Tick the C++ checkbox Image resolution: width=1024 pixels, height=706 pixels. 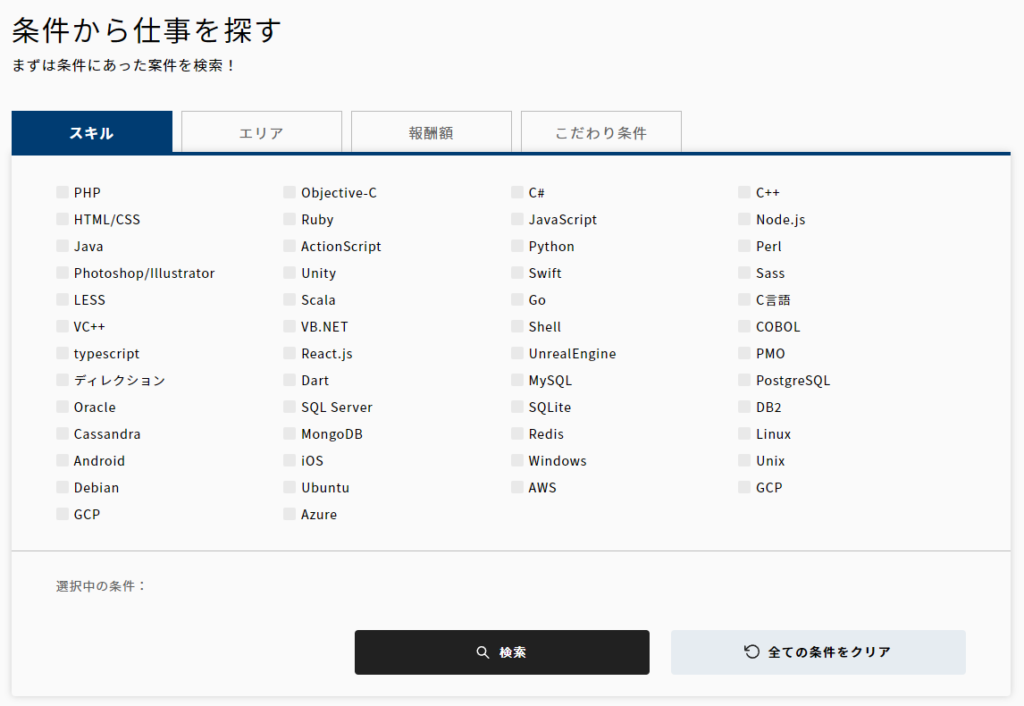[744, 192]
